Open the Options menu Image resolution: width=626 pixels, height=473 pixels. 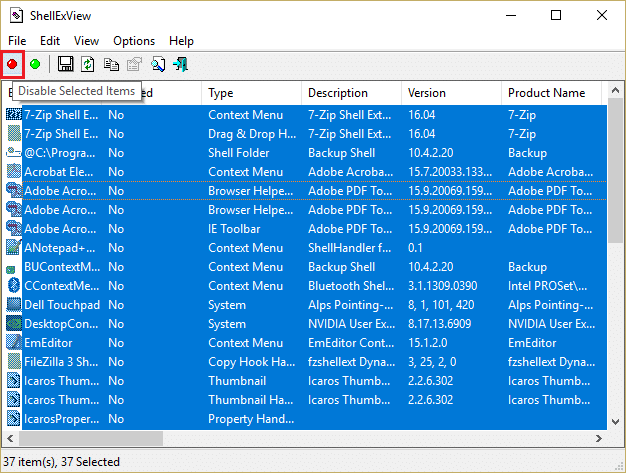point(134,41)
